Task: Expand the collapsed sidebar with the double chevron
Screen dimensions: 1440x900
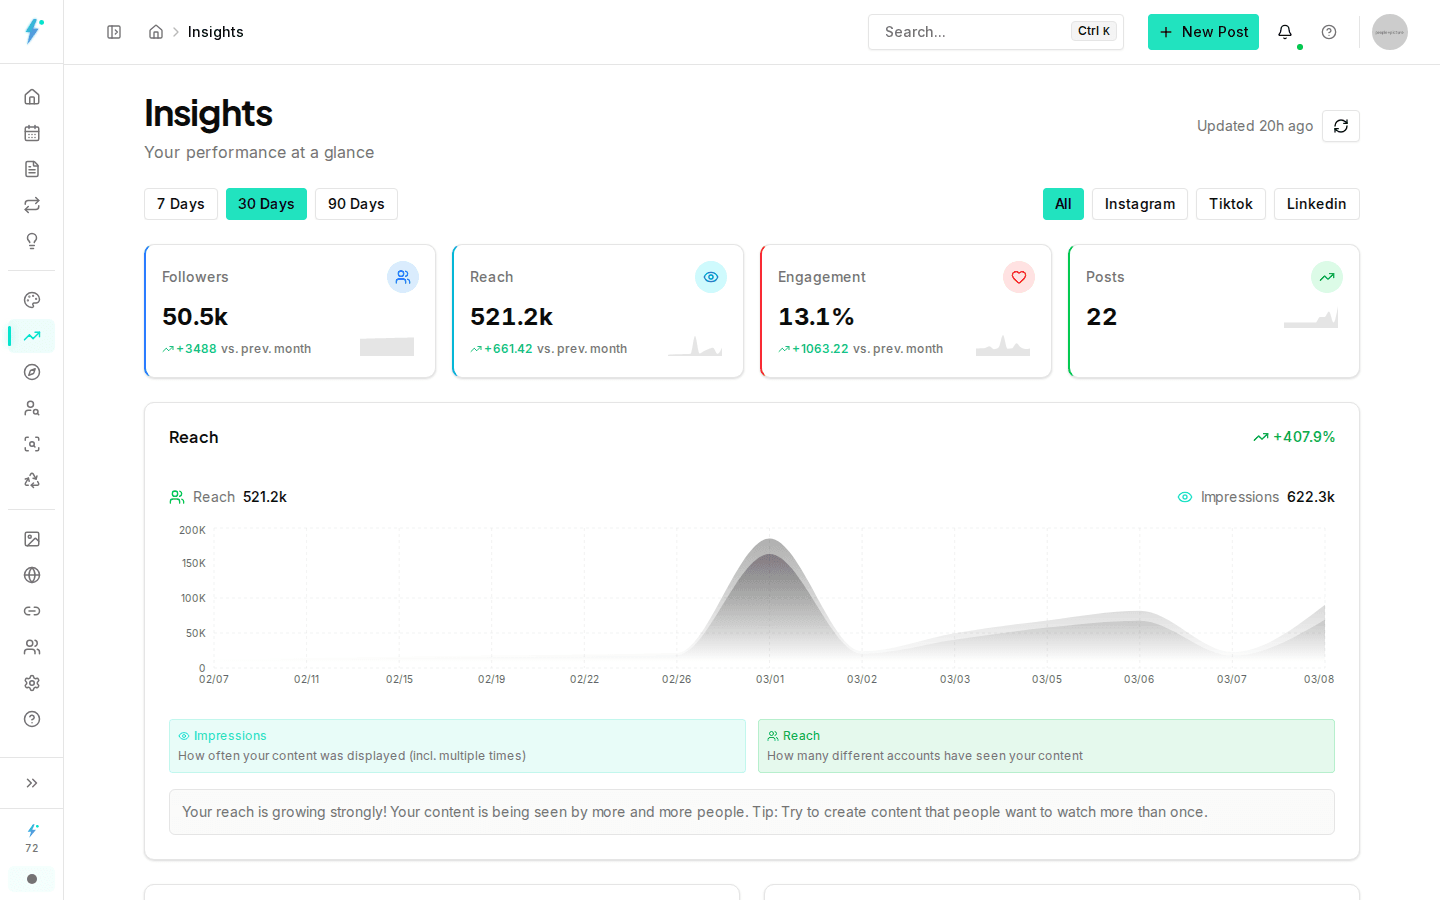Action: pos(31,783)
